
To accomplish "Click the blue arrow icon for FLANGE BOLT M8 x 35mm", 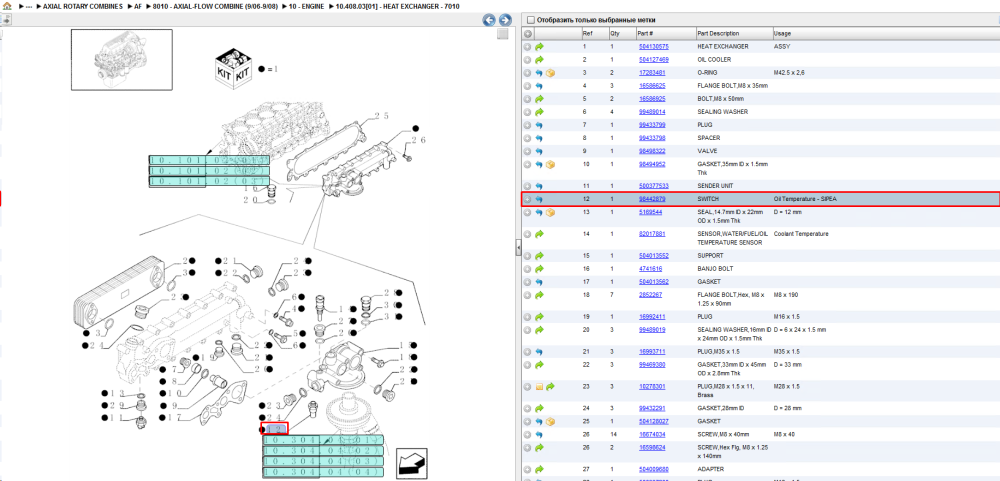I will pyautogui.click(x=539, y=86).
